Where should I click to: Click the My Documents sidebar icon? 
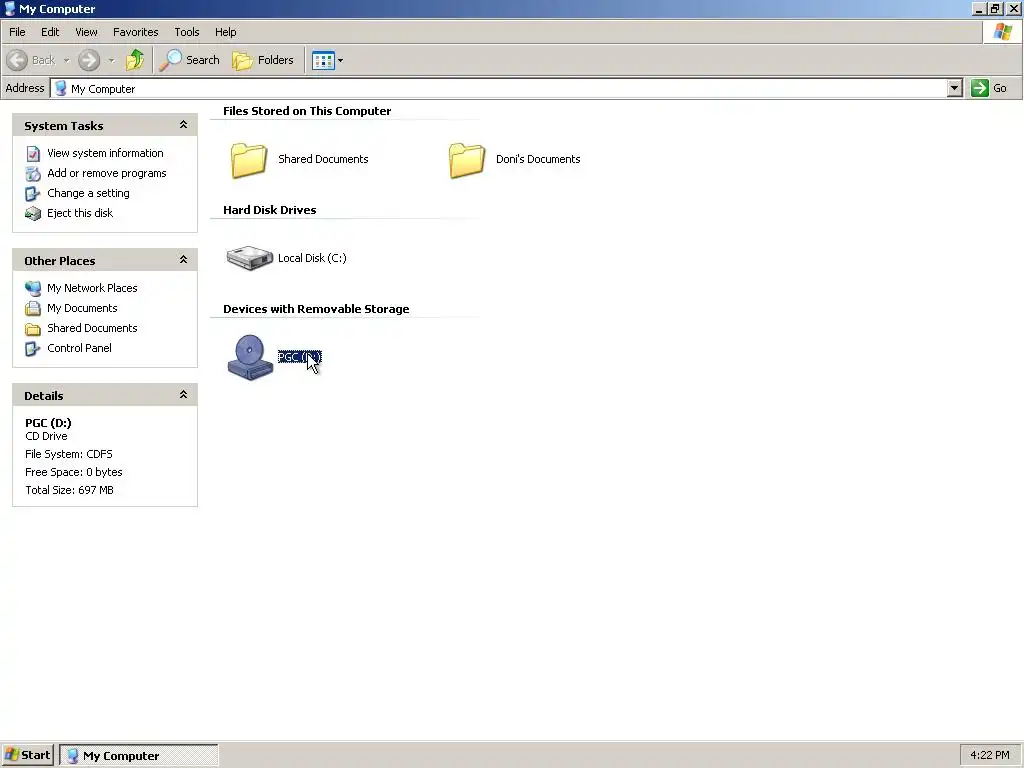(x=33, y=308)
